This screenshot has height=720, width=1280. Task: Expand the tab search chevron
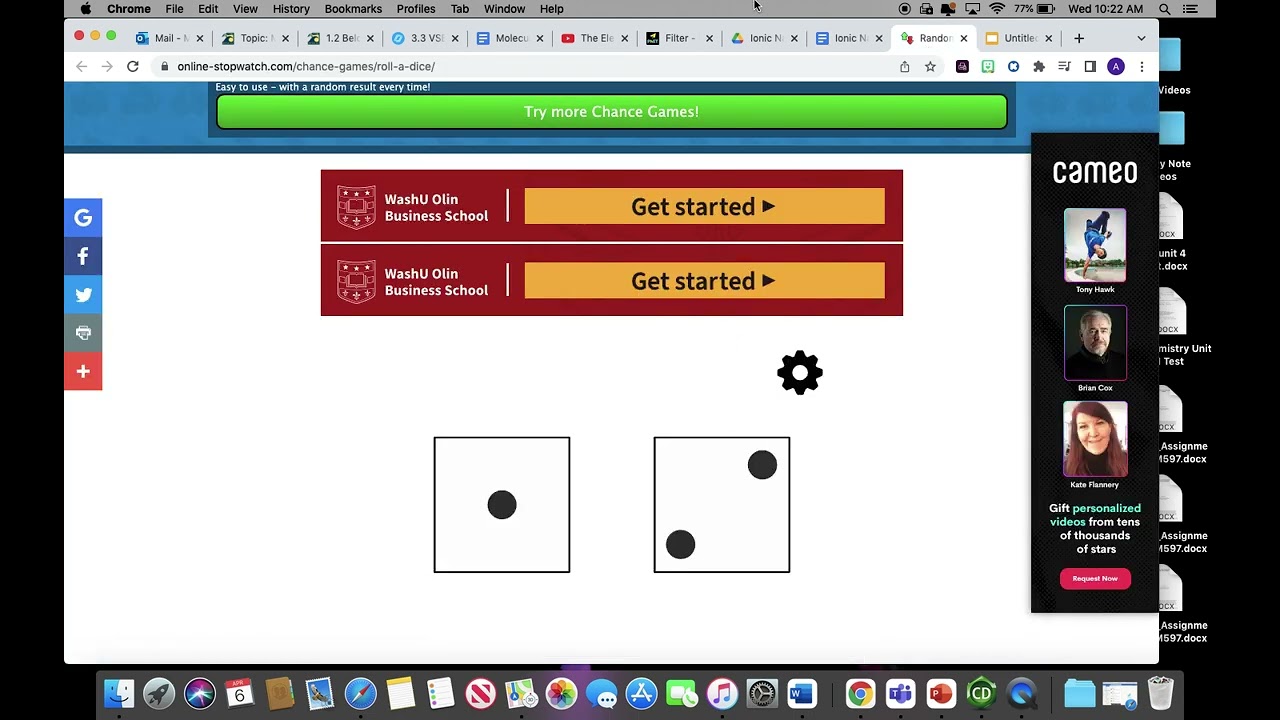(x=1141, y=38)
